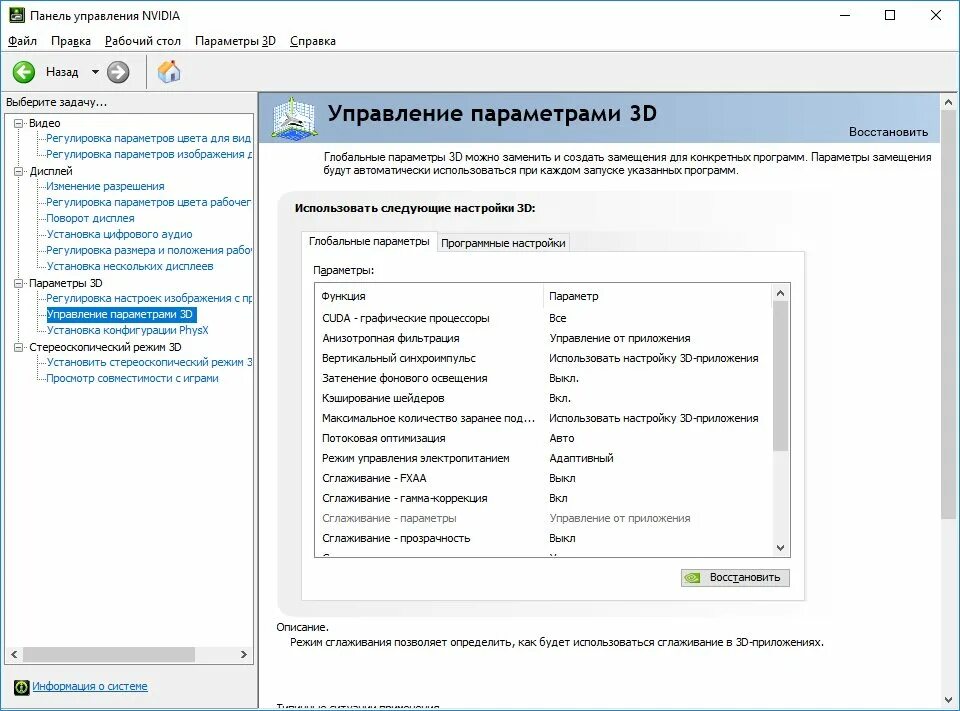The height and width of the screenshot is (711, 960).
Task: Select Затенение фонового освещения row
Action: coord(544,378)
